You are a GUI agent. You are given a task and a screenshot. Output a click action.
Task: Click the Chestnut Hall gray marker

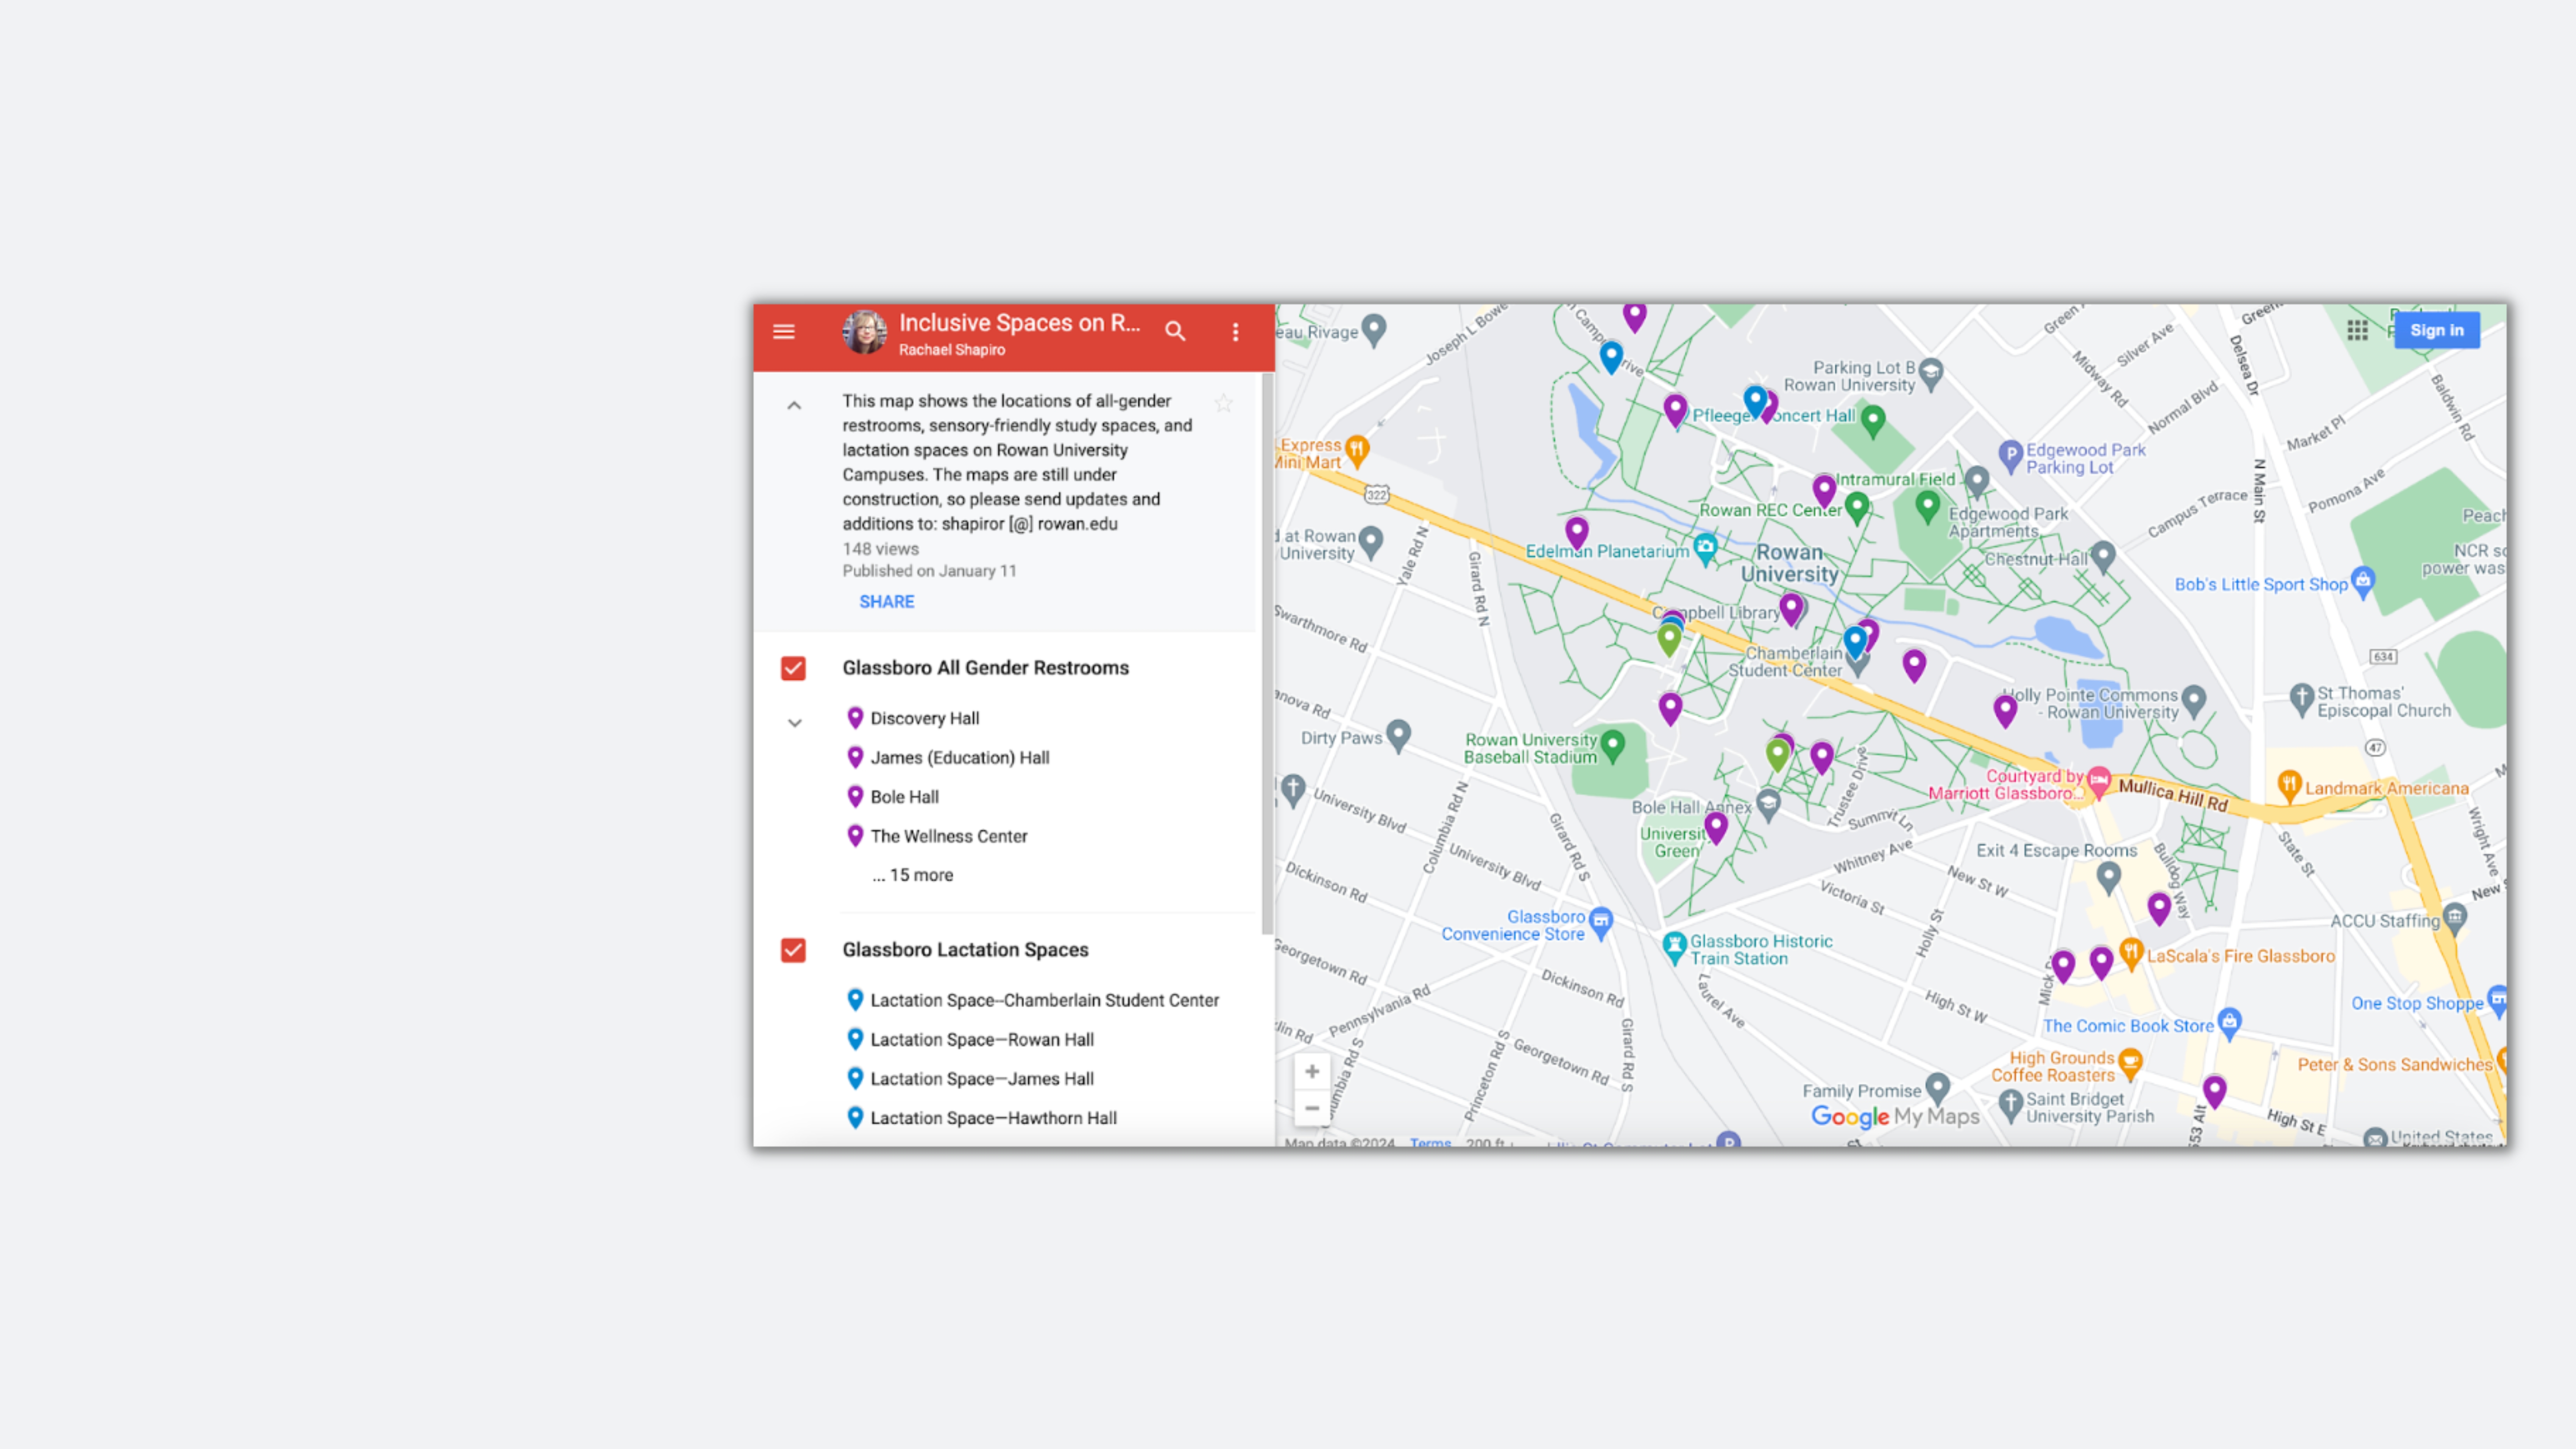coord(2104,557)
